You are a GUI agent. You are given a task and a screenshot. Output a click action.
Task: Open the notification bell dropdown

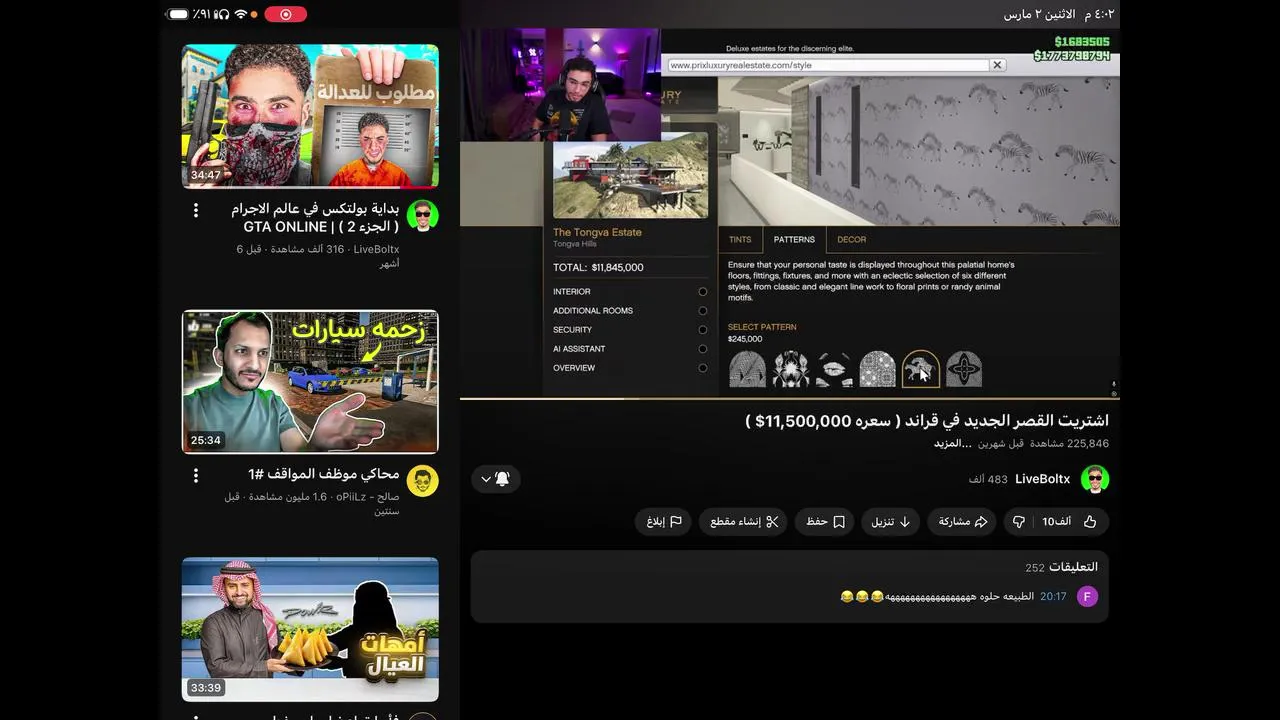(495, 479)
